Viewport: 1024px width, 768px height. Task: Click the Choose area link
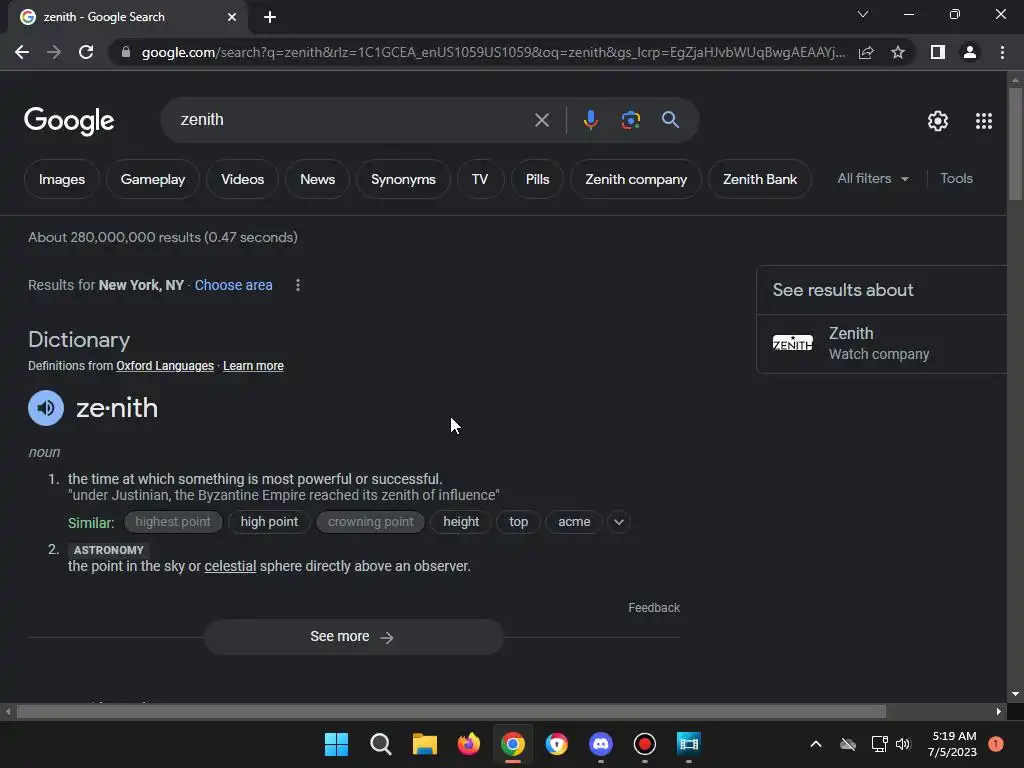pyautogui.click(x=233, y=285)
